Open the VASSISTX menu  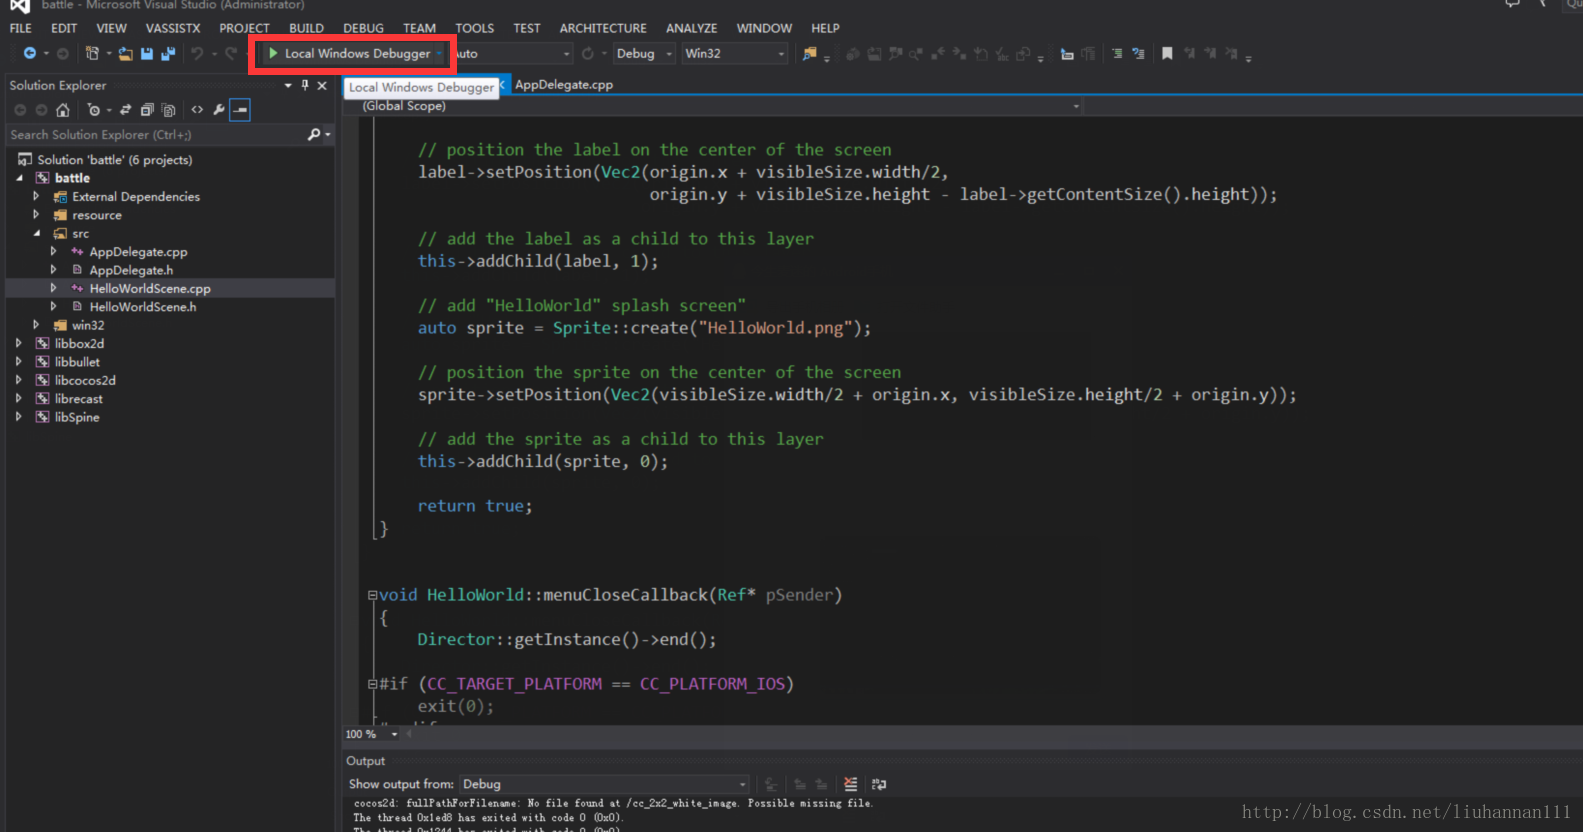(x=173, y=28)
